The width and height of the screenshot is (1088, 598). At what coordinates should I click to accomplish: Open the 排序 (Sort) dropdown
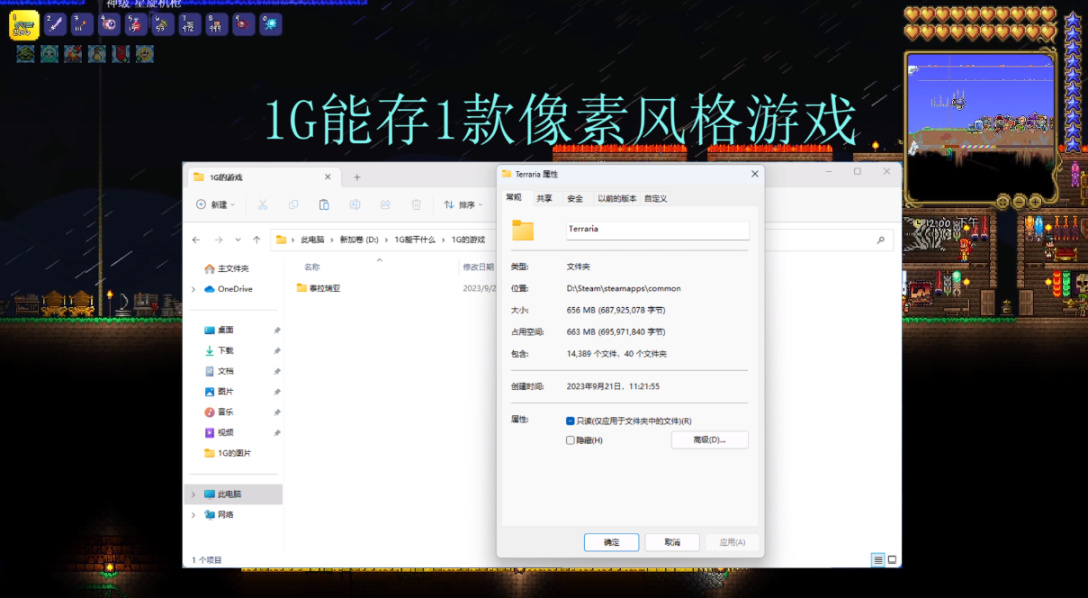(464, 205)
